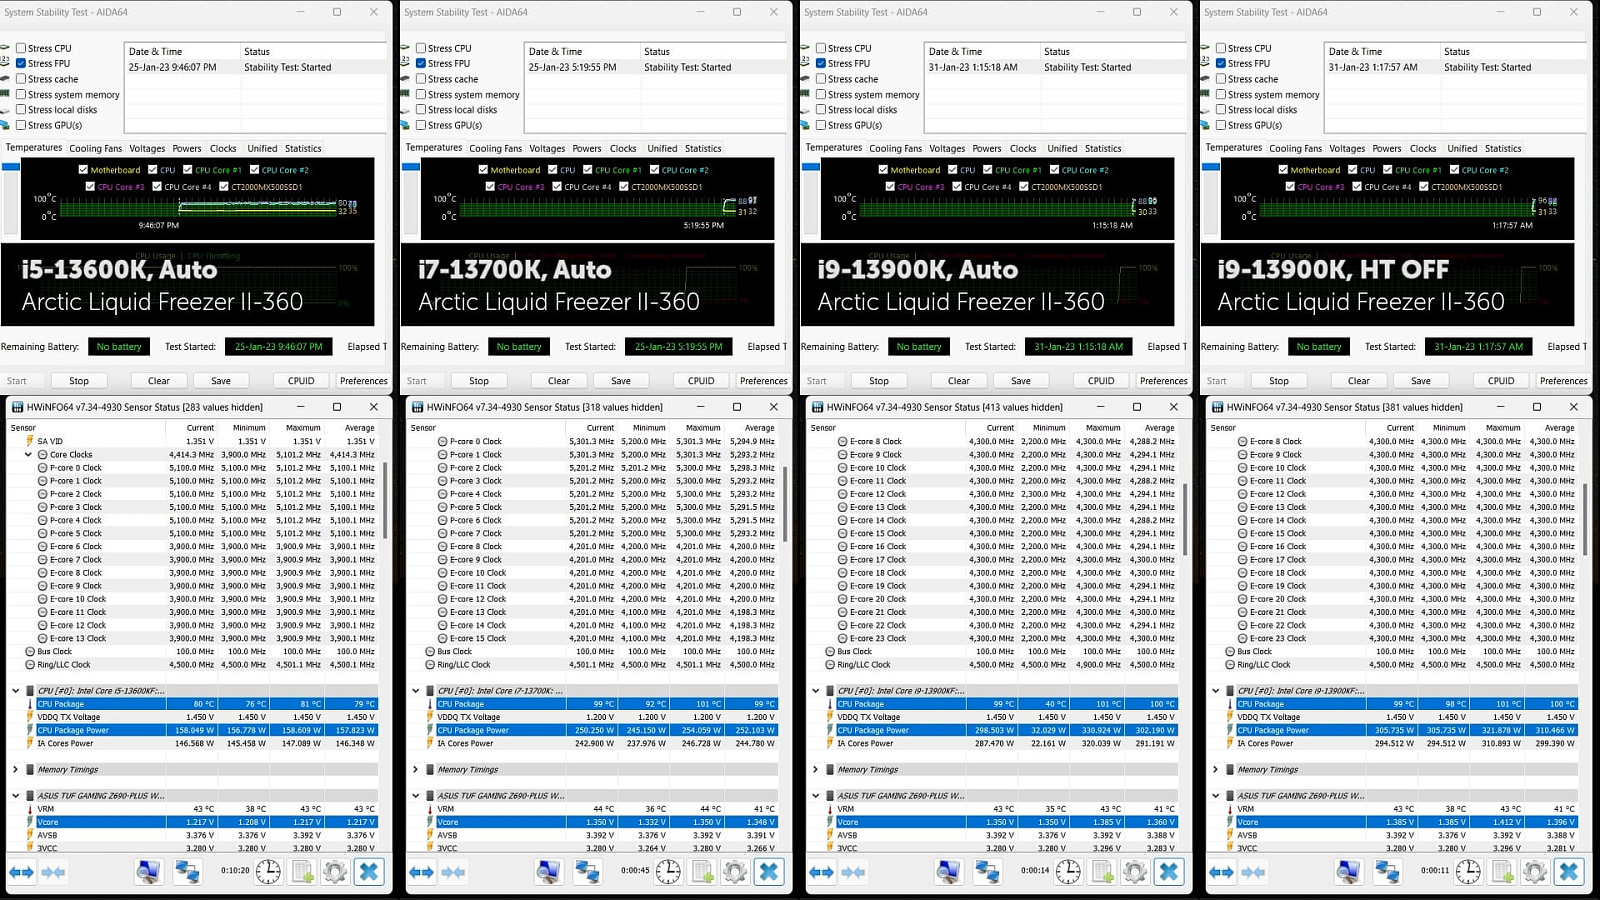Viewport: 1600px width, 900px height.
Task: Enable Stress CPU in the i5-13600K AIDA64 window
Action: [x=21, y=48]
